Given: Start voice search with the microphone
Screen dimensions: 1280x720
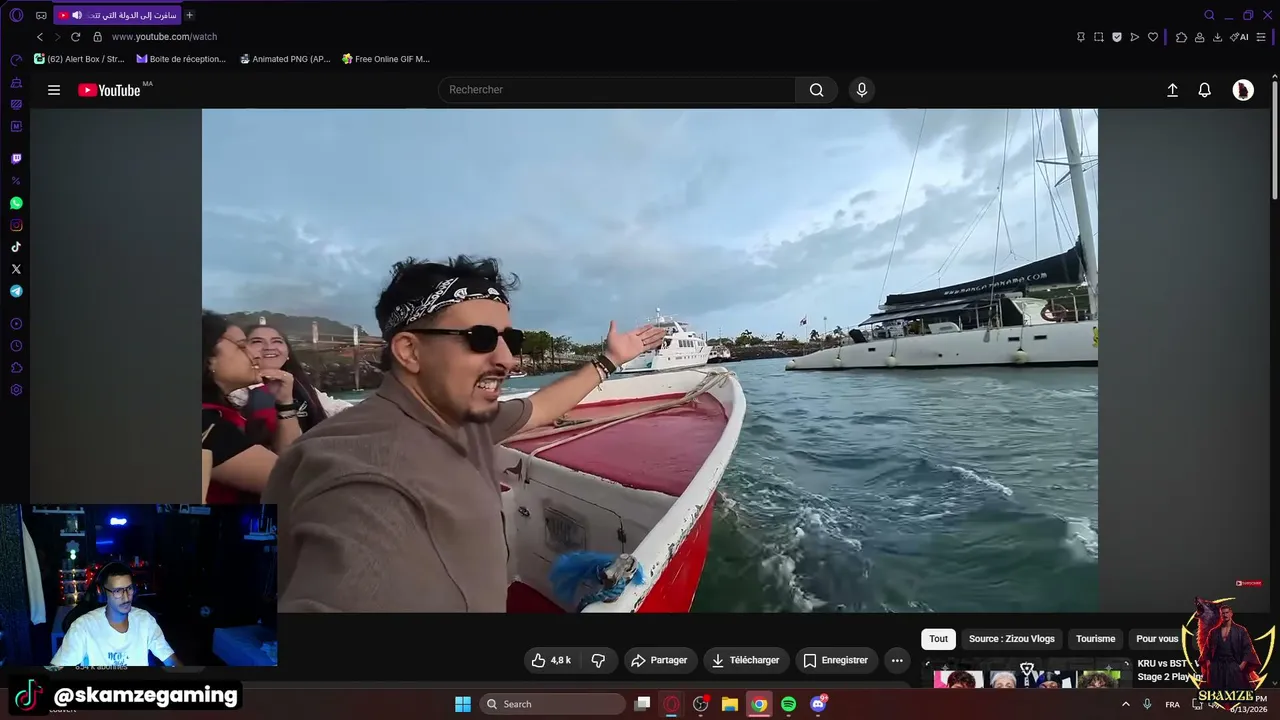Looking at the screenshot, I should [862, 90].
